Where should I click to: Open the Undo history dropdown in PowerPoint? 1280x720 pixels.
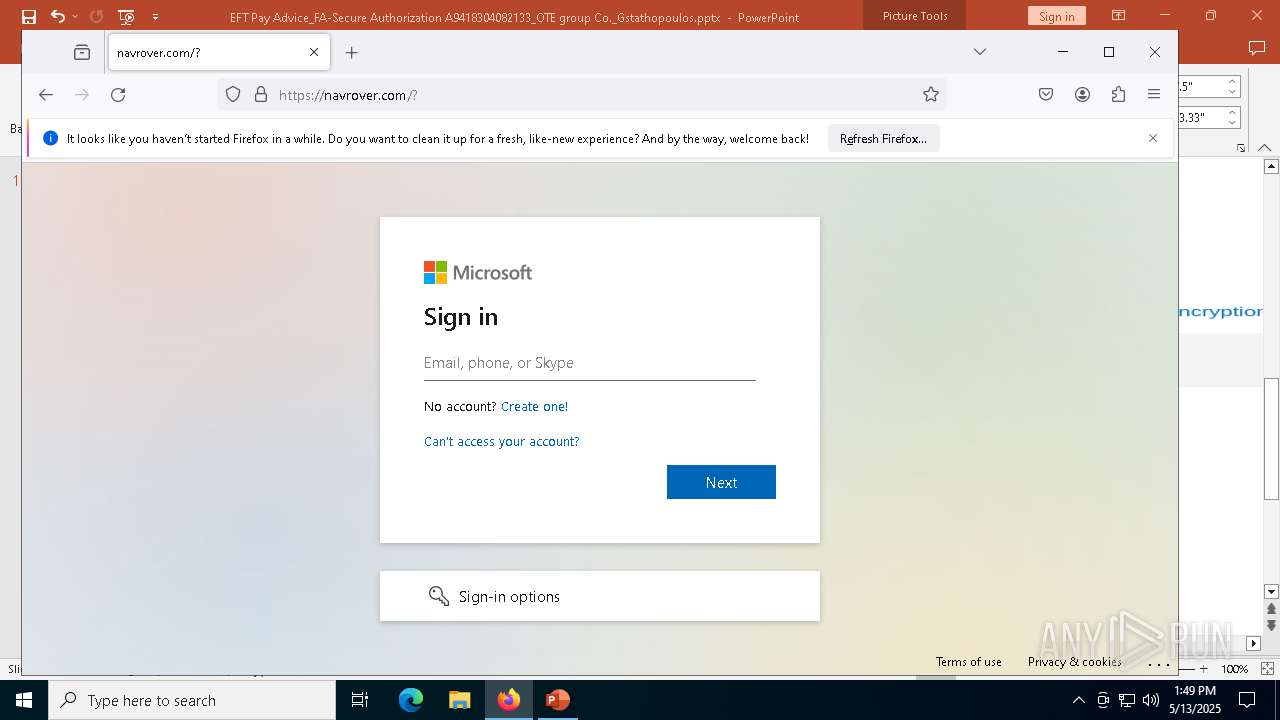[75, 16]
